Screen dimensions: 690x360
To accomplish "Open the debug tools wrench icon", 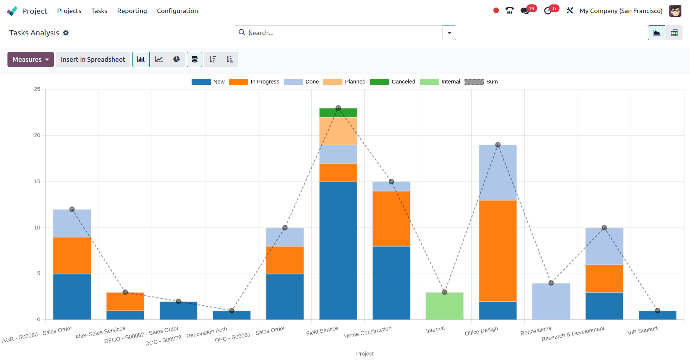I will (x=569, y=10).
